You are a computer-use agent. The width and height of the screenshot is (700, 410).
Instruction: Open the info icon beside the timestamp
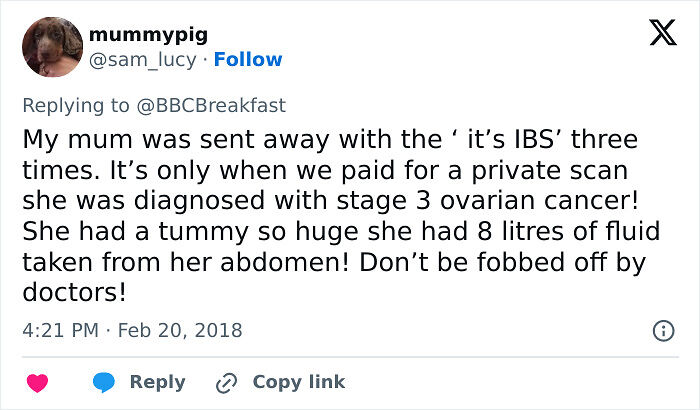(x=662, y=329)
